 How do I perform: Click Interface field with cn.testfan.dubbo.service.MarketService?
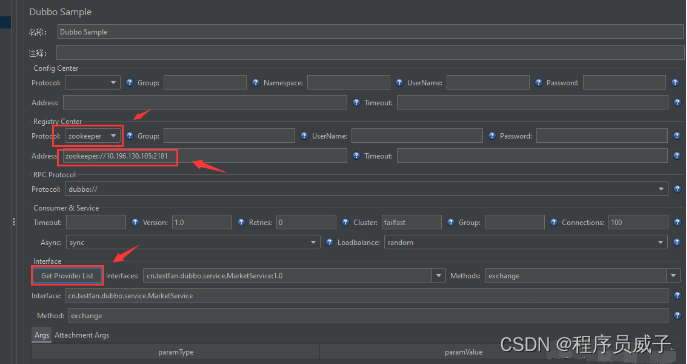pyautogui.click(x=367, y=296)
